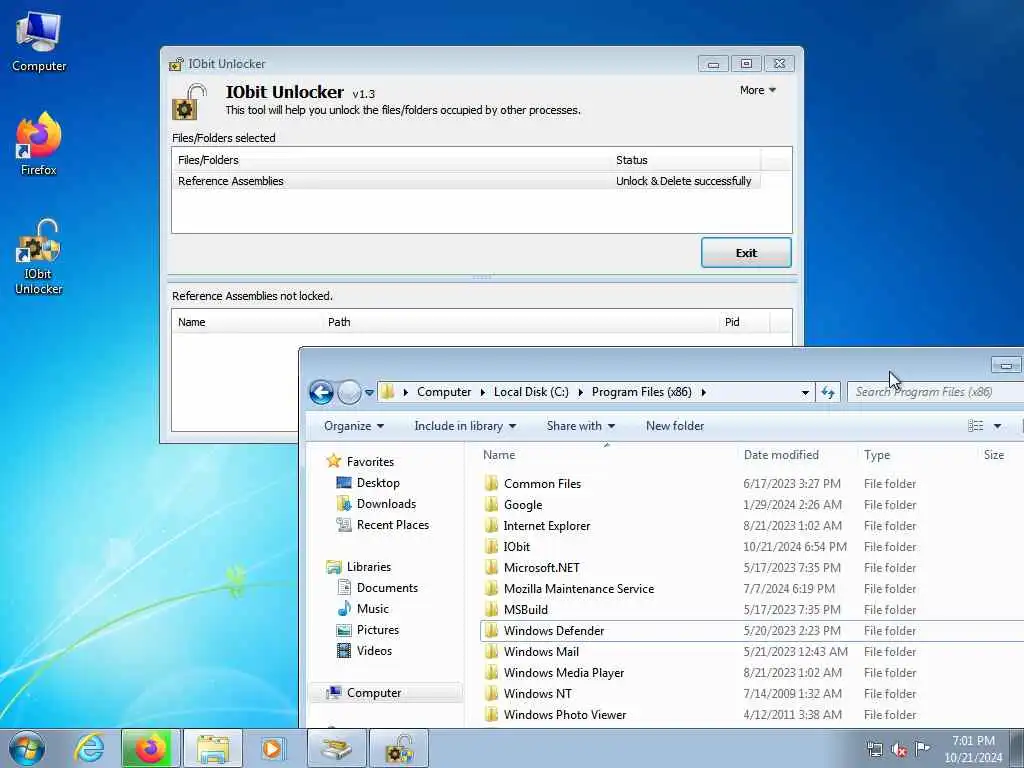Image resolution: width=1024 pixels, height=768 pixels.
Task: Click the Change your view icon
Action: (976, 426)
